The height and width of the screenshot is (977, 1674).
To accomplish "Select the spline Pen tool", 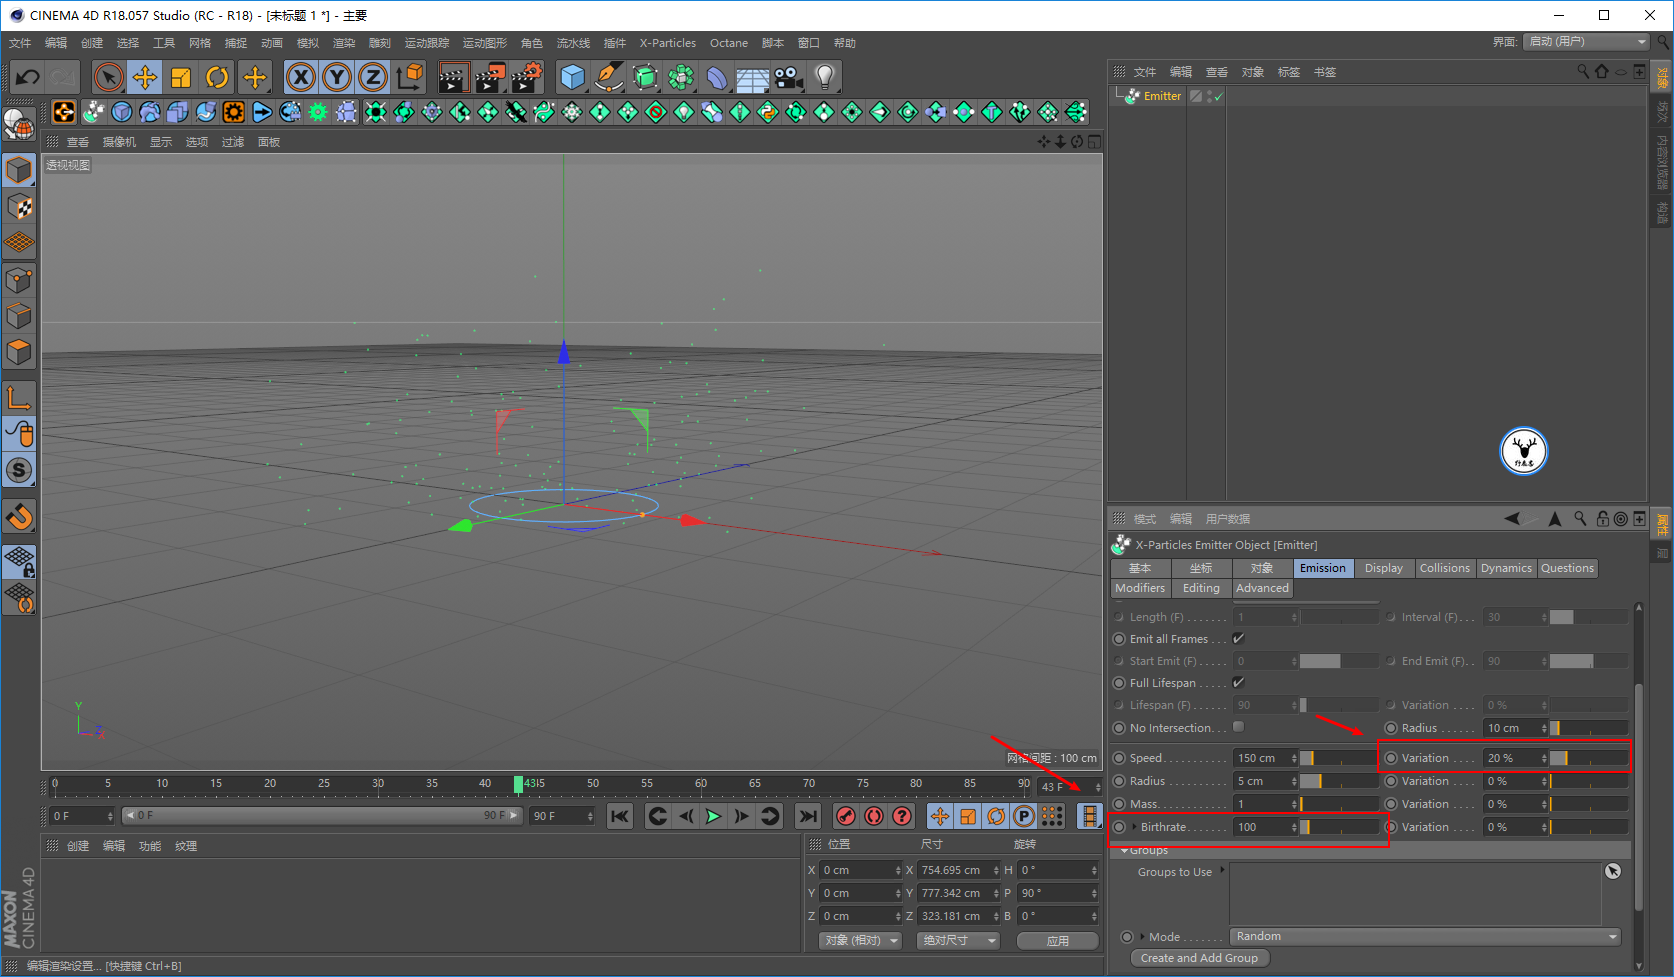I will pos(608,77).
